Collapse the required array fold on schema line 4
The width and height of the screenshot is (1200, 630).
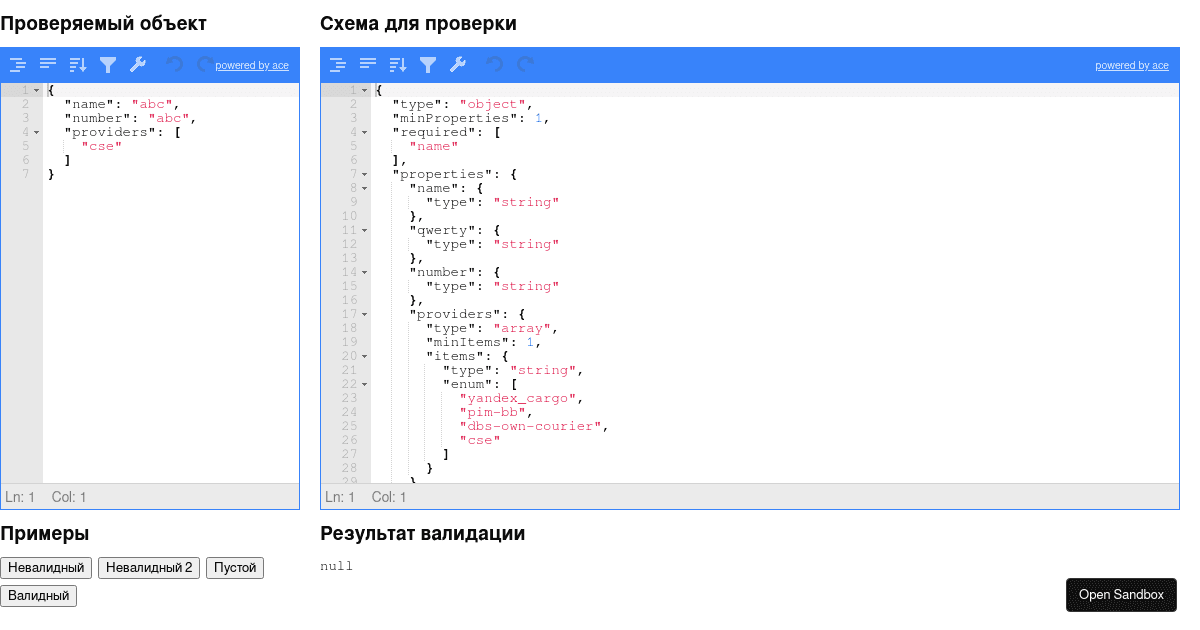coord(364,132)
